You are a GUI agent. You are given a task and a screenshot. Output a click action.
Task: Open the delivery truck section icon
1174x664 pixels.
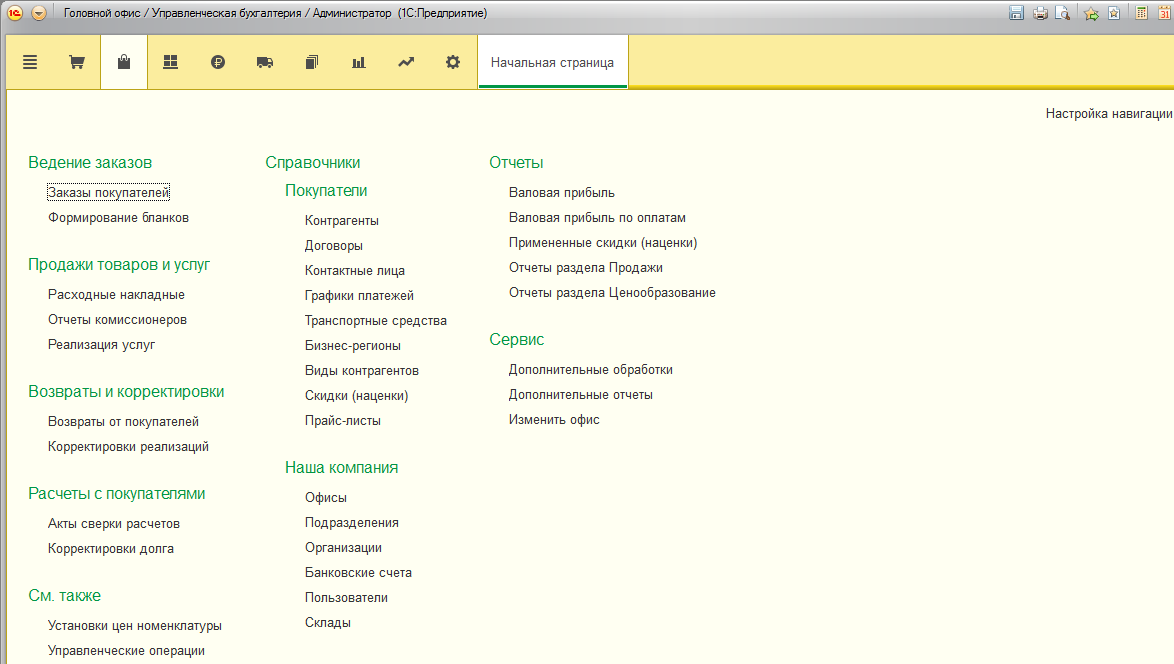point(265,62)
